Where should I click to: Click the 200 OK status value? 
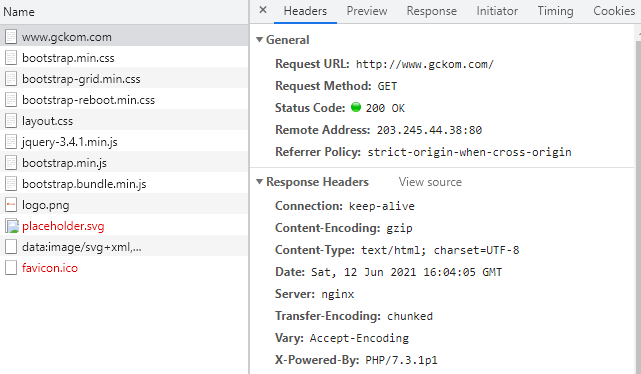pos(385,108)
